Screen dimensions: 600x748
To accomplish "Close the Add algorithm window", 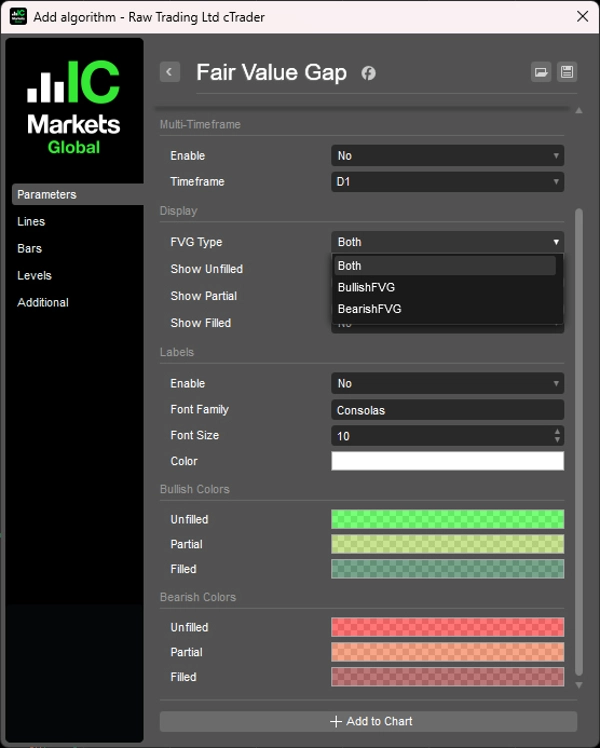I will pos(582,16).
